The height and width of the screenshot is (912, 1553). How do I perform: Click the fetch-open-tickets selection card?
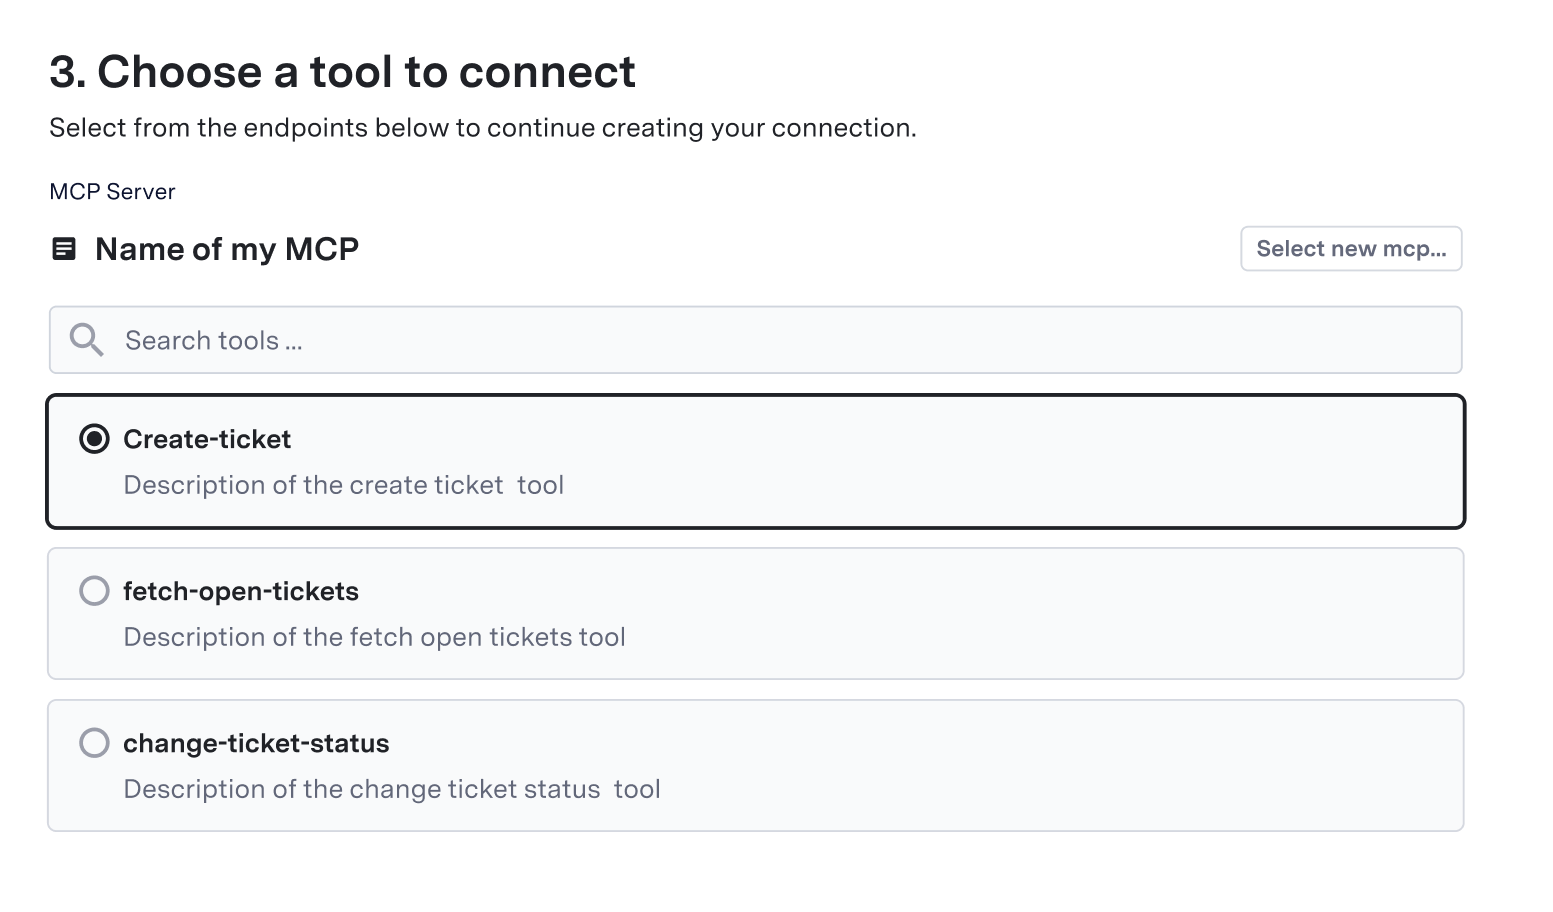(x=755, y=613)
